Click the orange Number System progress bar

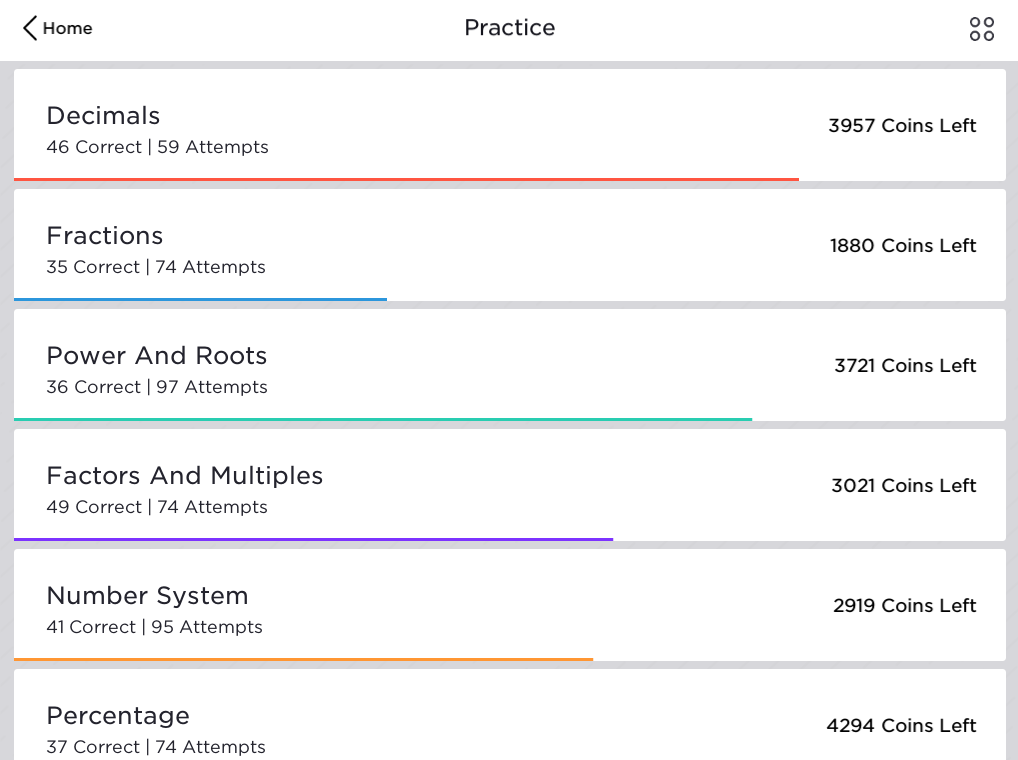click(304, 659)
